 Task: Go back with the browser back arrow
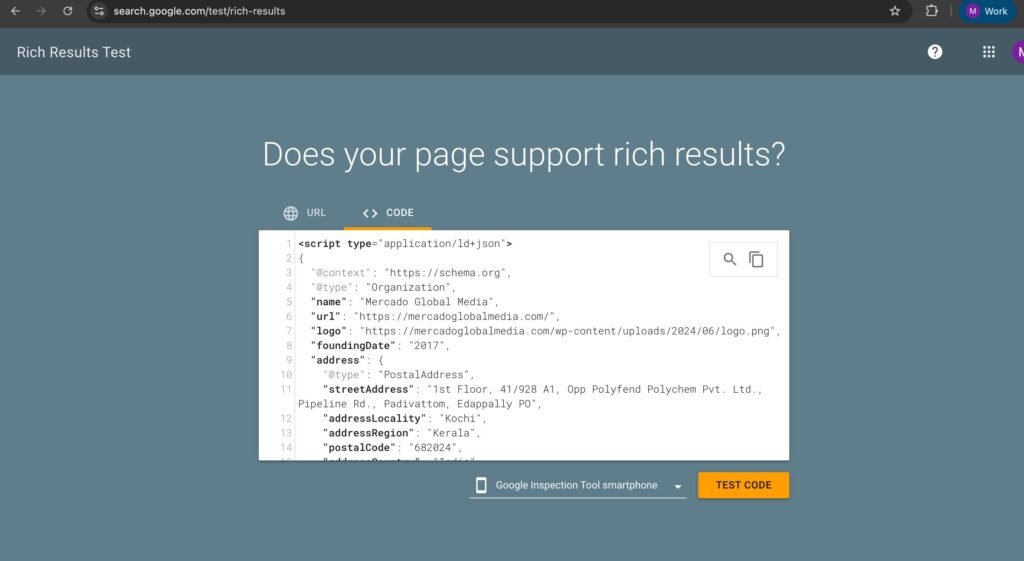tap(15, 11)
